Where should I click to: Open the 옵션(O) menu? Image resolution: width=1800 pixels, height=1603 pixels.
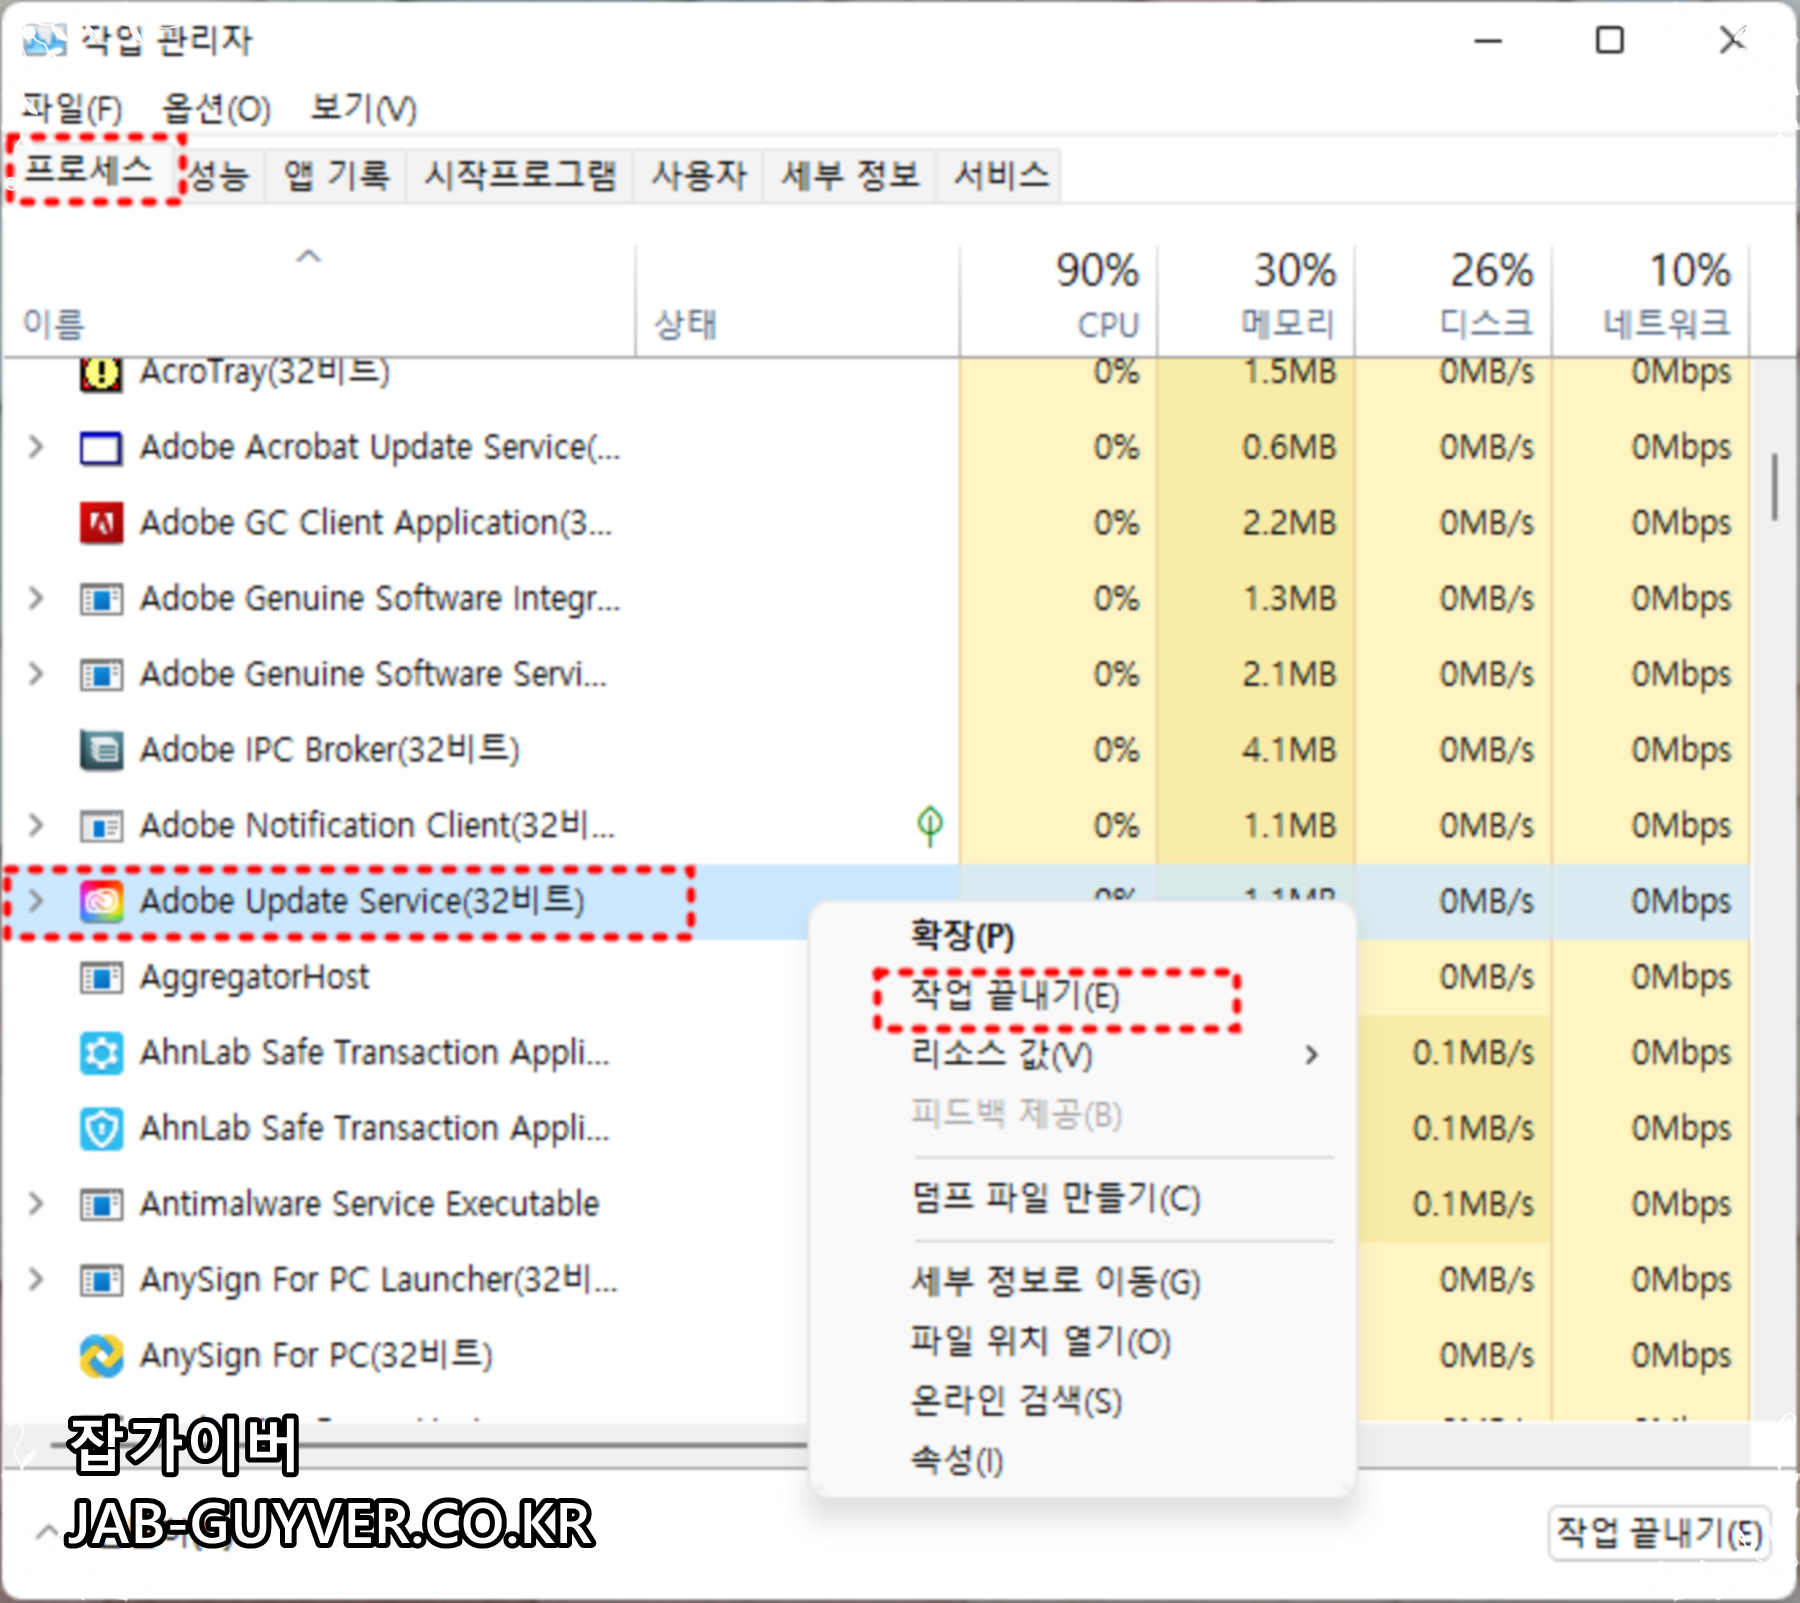(x=216, y=108)
